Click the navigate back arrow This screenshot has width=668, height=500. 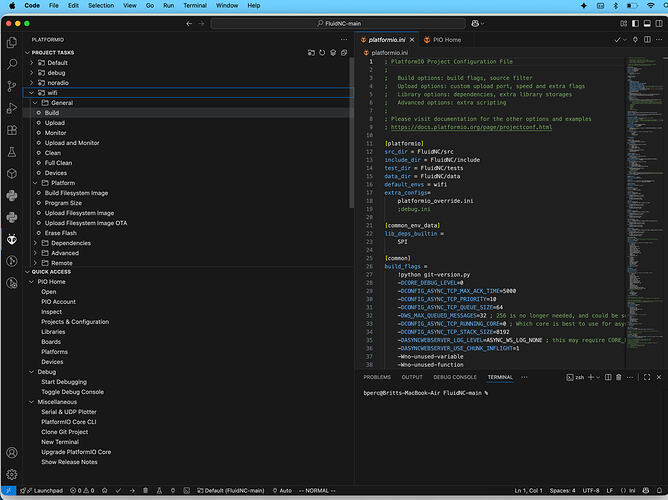pyautogui.click(x=189, y=23)
